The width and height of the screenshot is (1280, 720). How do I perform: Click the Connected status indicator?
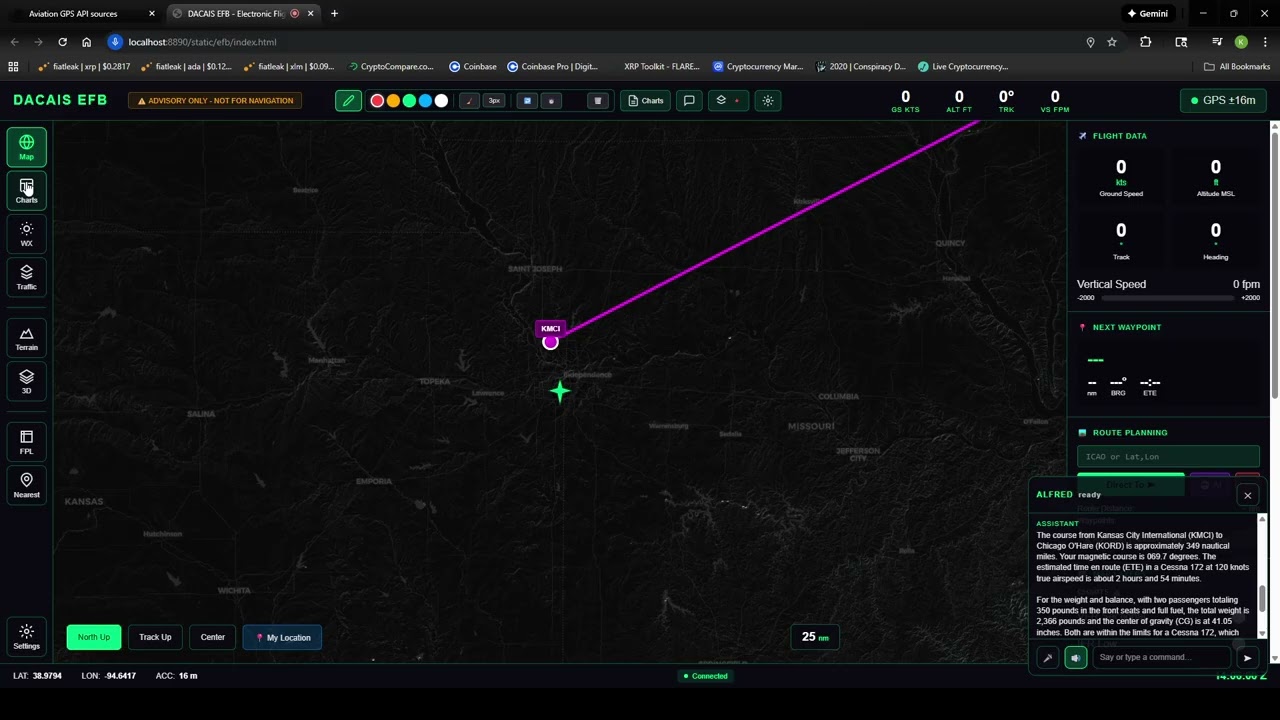(705, 676)
